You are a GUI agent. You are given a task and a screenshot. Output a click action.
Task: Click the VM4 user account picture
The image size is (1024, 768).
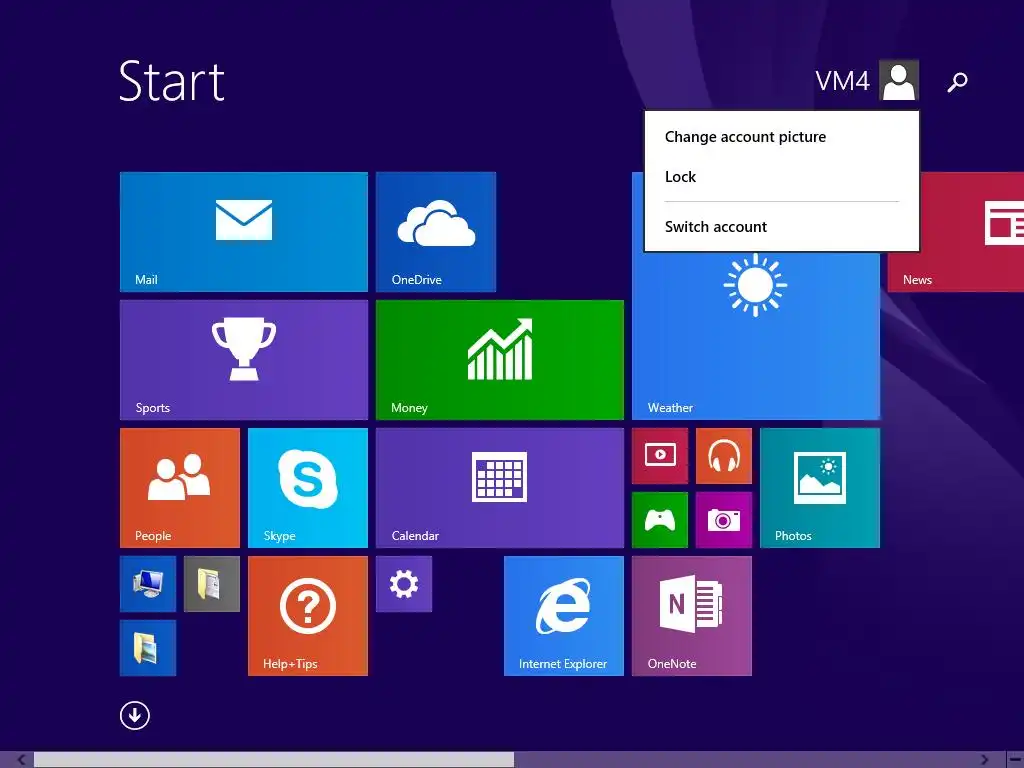[x=899, y=80]
